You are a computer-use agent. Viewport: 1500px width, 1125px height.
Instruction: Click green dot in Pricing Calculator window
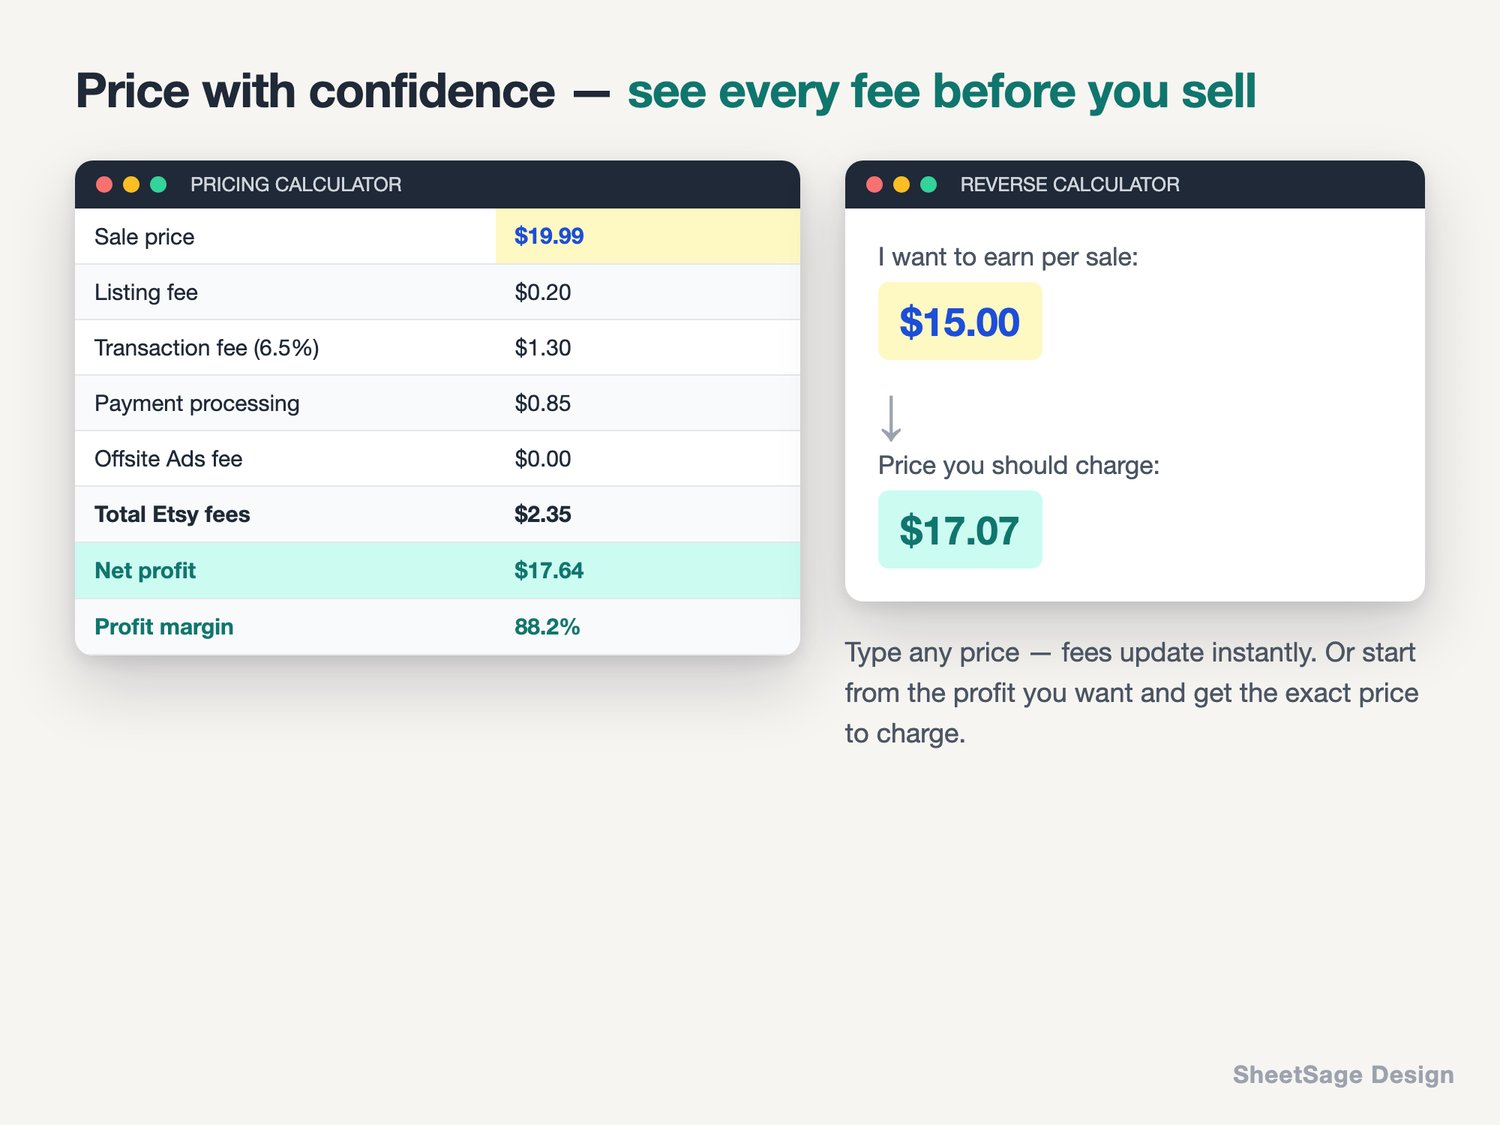[x=158, y=184]
